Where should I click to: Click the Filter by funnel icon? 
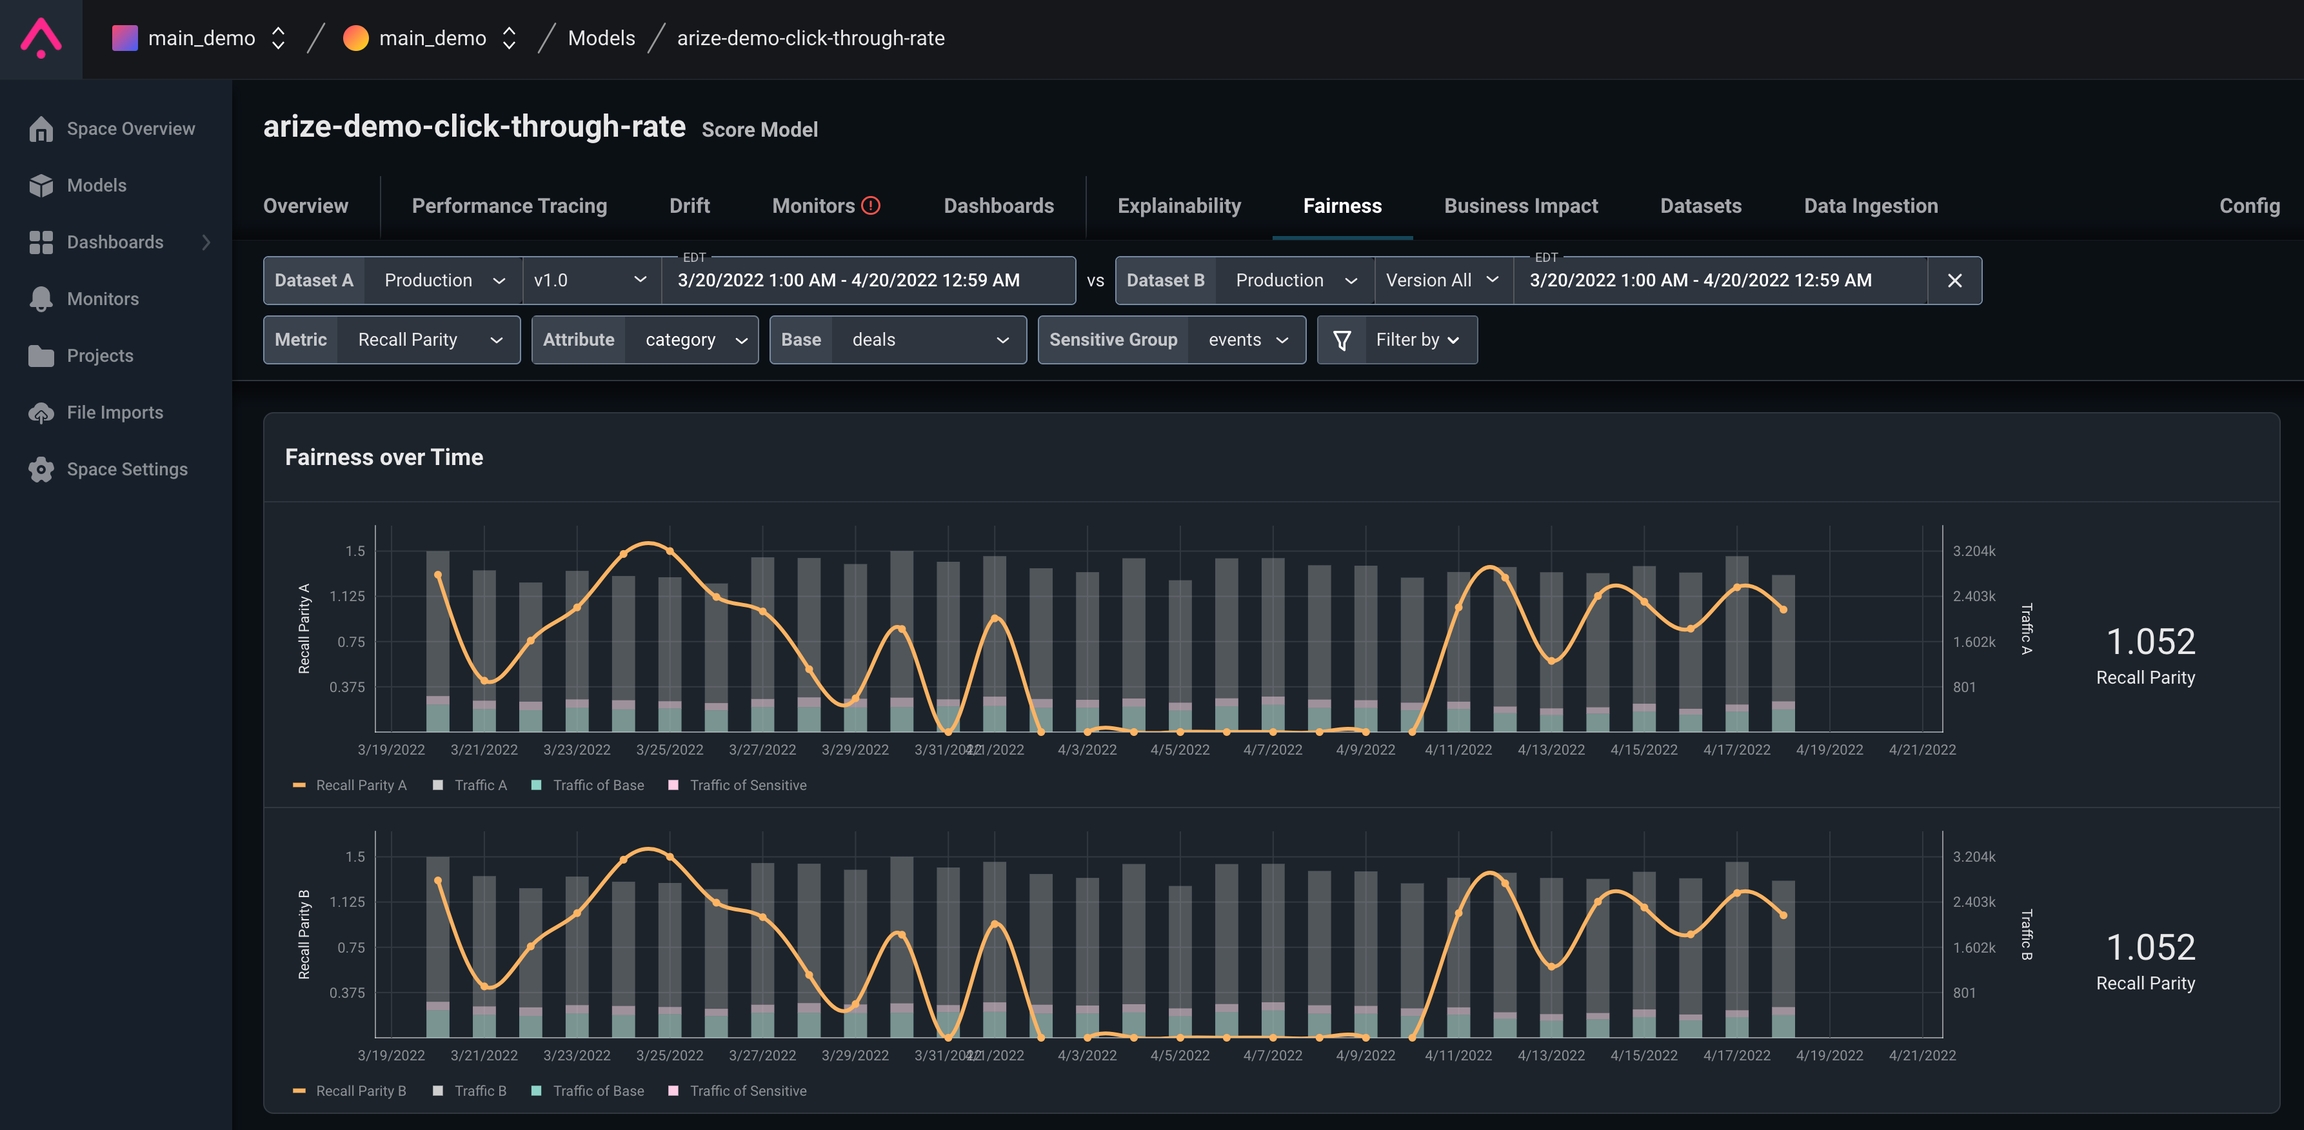(1342, 340)
